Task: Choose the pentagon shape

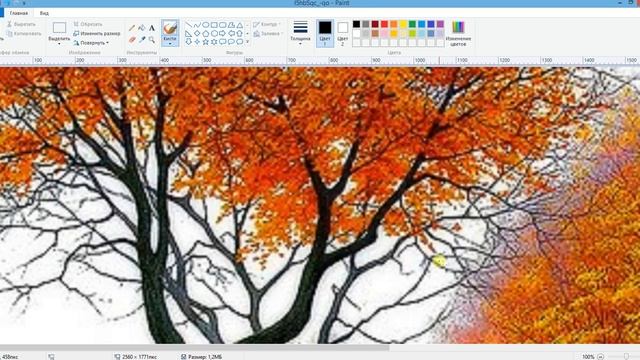Action: (206, 33)
